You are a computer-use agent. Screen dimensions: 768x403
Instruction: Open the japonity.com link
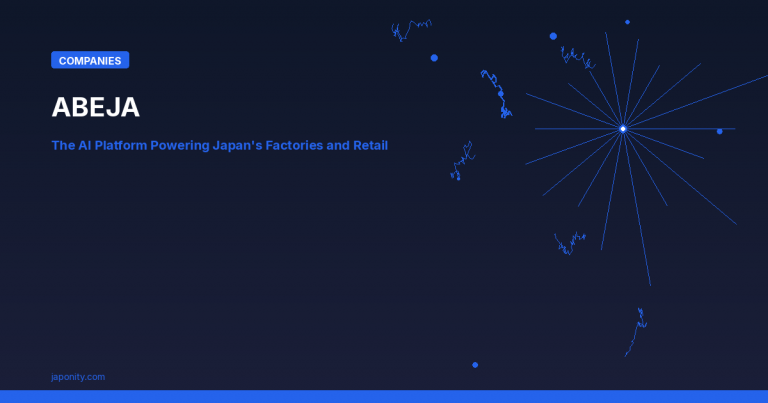(x=78, y=377)
